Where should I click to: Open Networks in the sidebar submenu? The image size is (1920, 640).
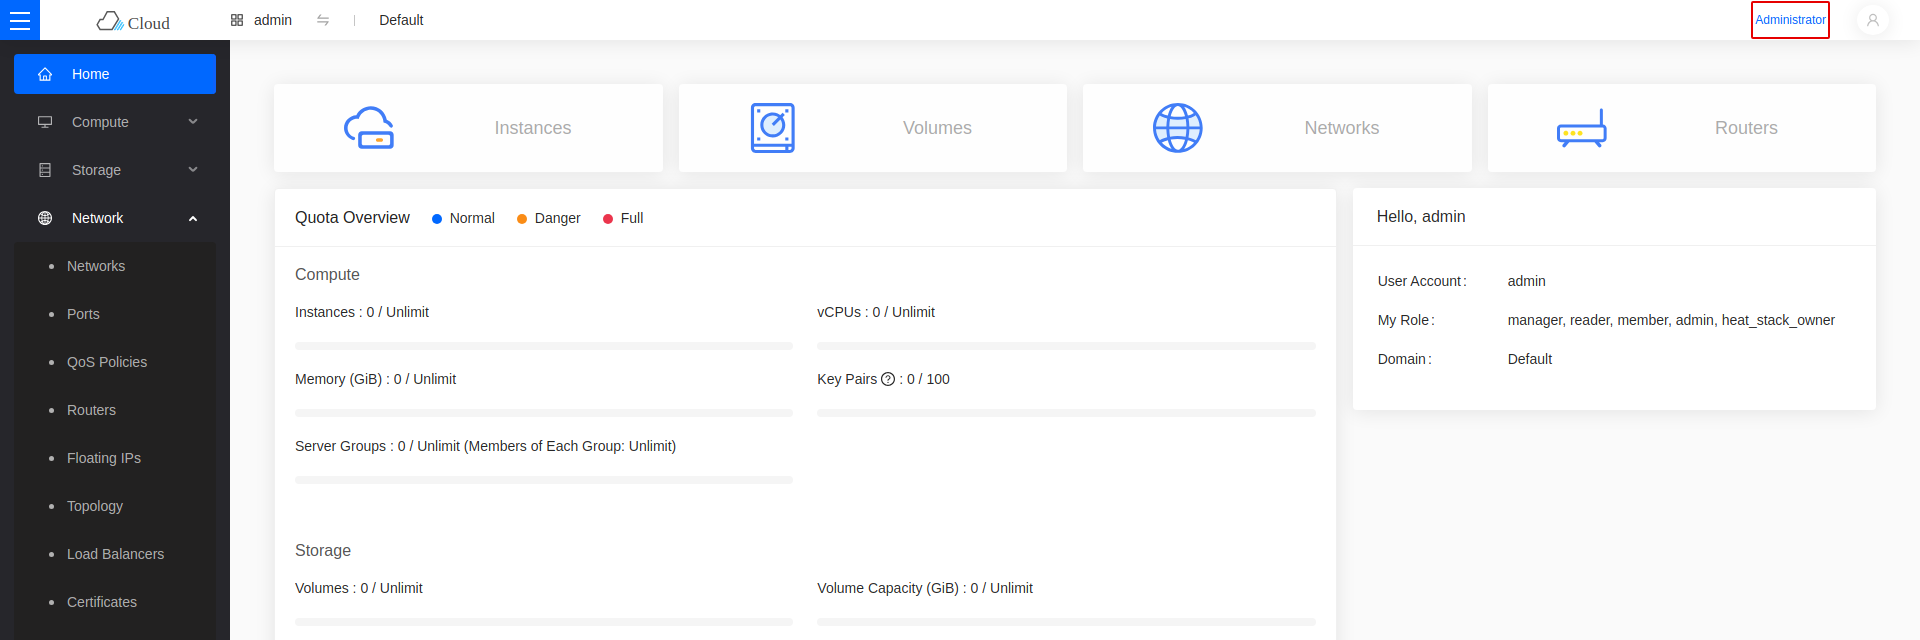pos(96,266)
